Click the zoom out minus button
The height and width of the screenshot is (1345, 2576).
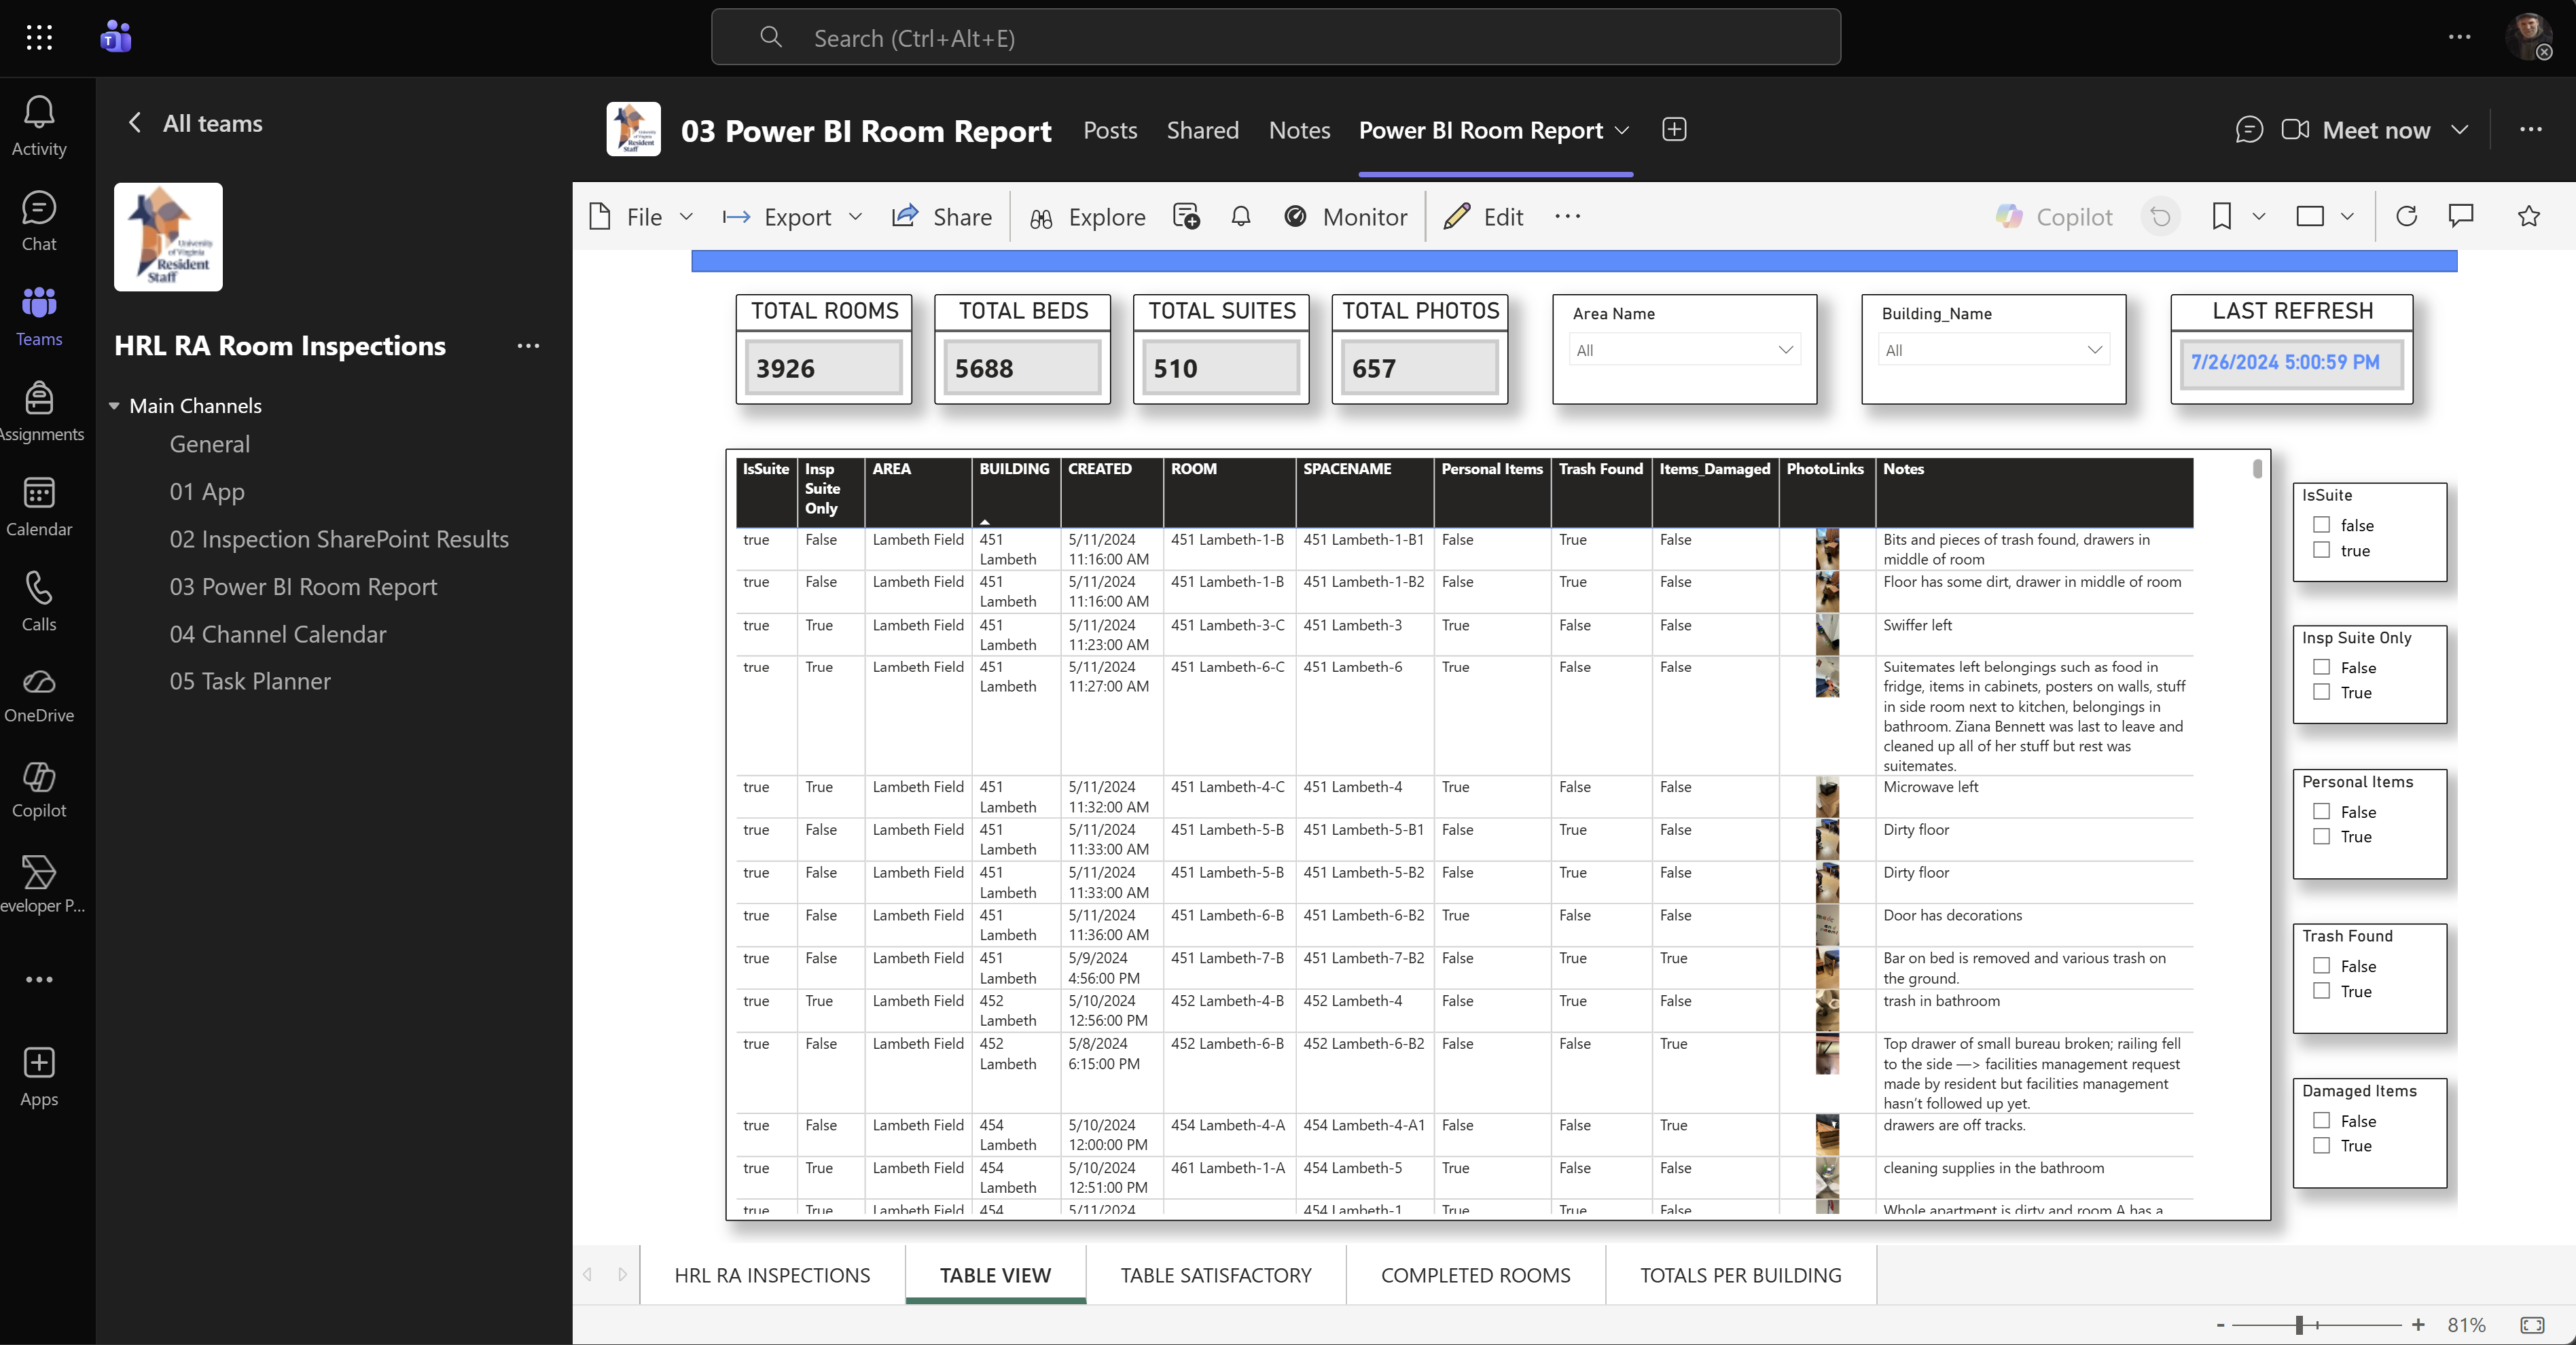pos(2220,1325)
